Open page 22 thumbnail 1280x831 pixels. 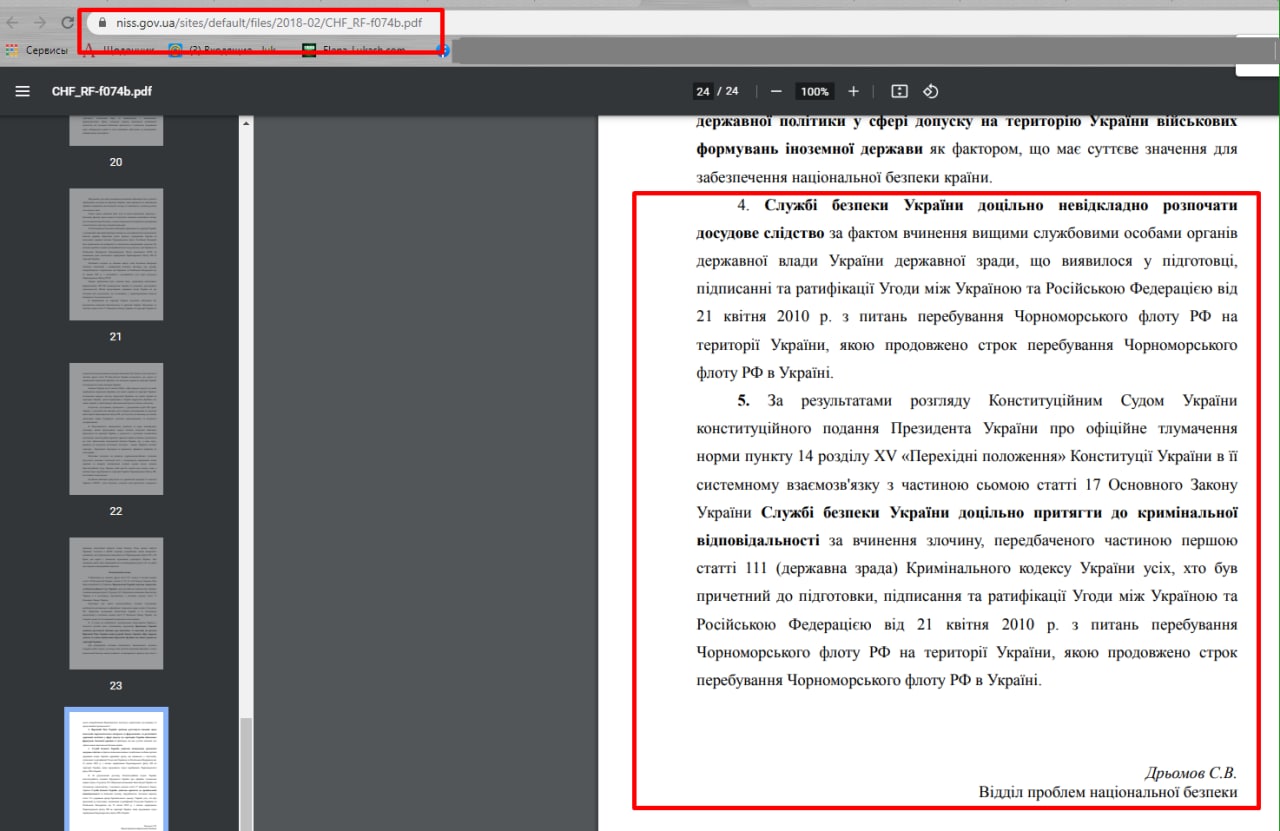tap(116, 429)
